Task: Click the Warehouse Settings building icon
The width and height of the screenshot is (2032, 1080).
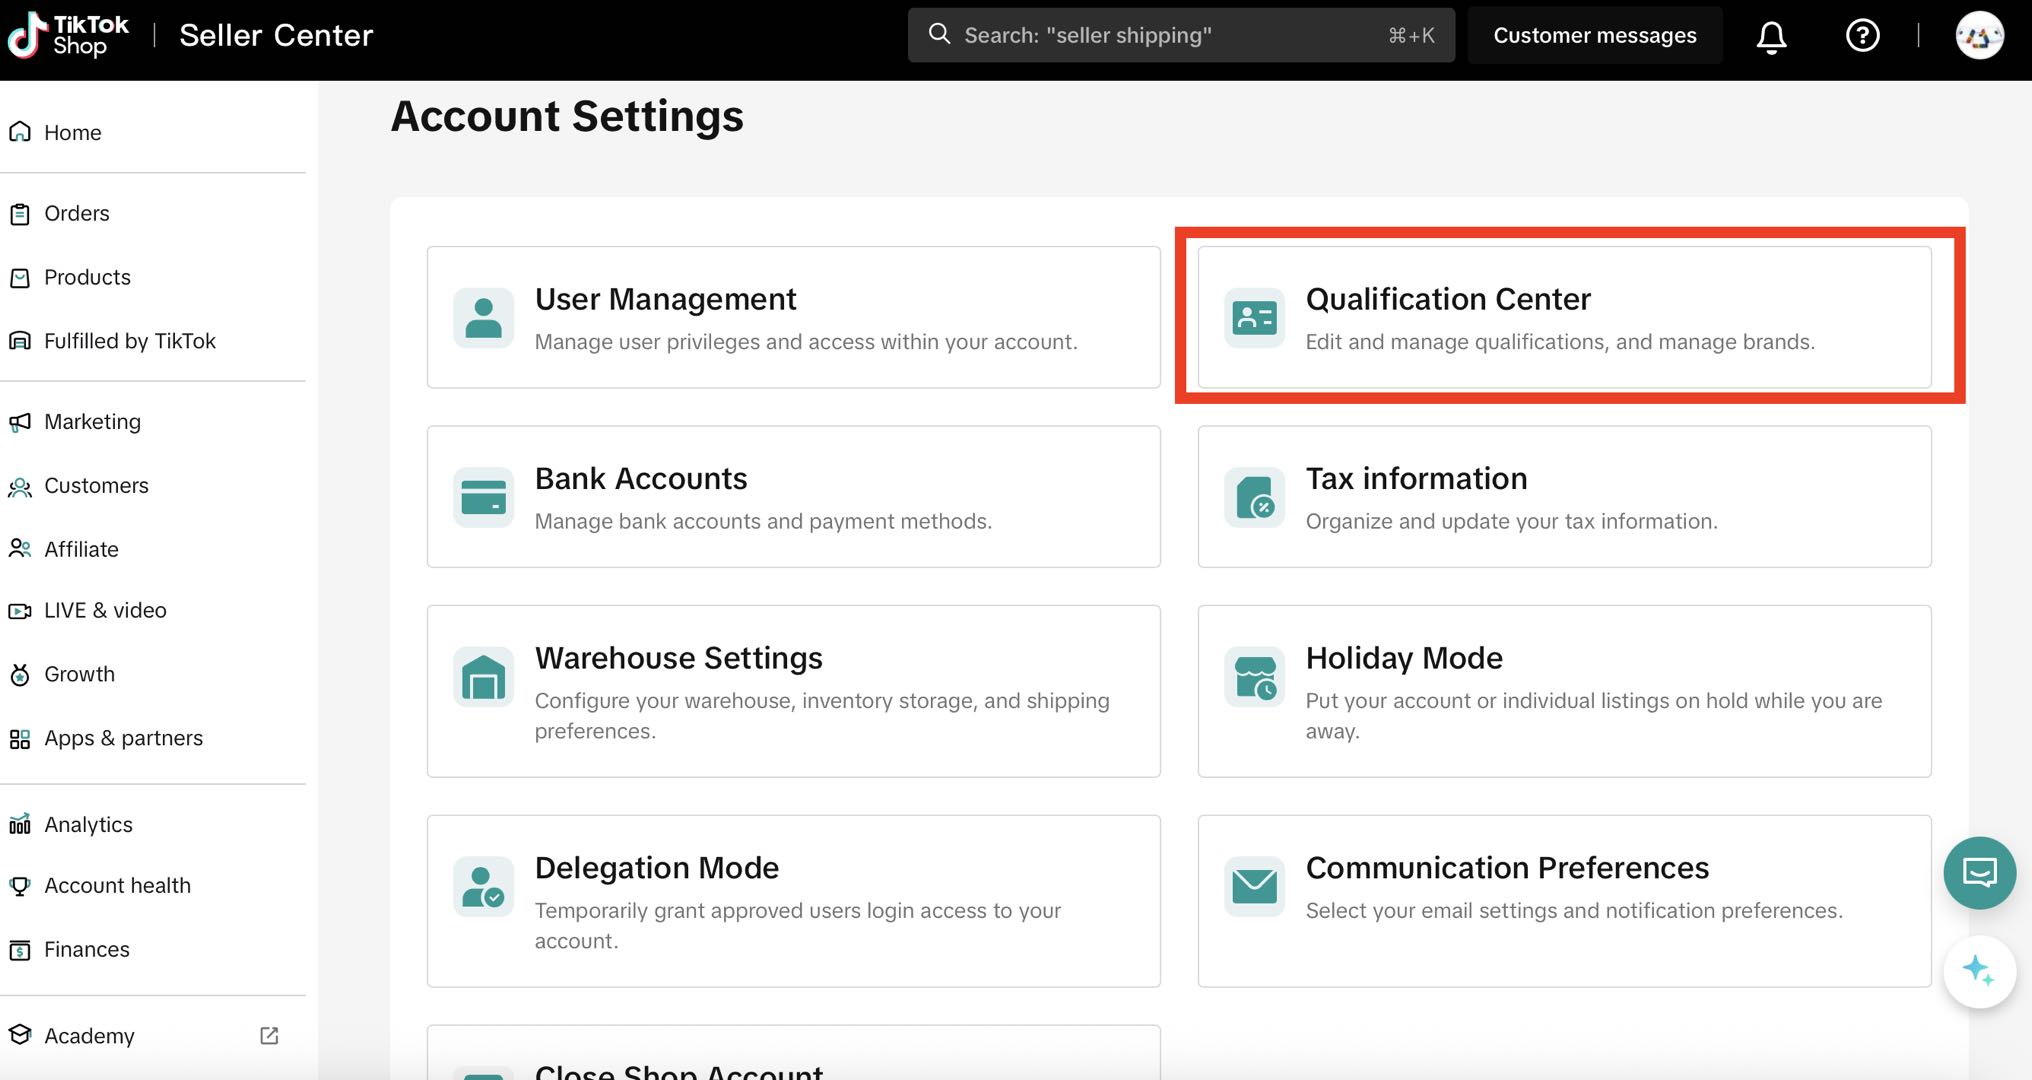Action: click(x=483, y=677)
